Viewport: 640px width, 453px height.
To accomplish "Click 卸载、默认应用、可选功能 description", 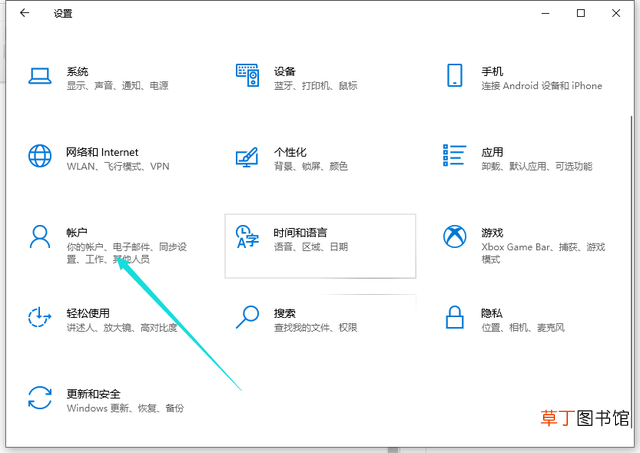I will coord(537,167).
